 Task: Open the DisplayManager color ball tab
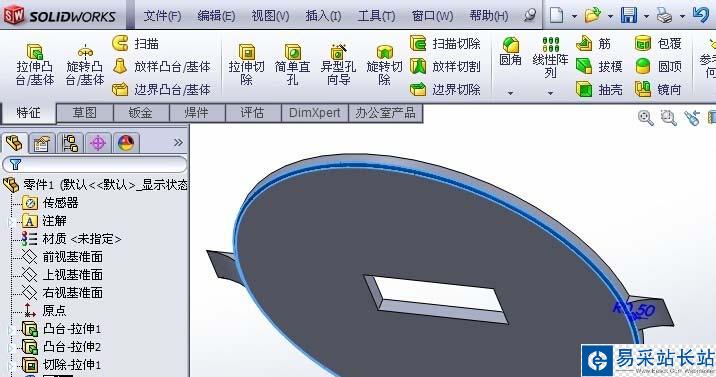click(126, 143)
